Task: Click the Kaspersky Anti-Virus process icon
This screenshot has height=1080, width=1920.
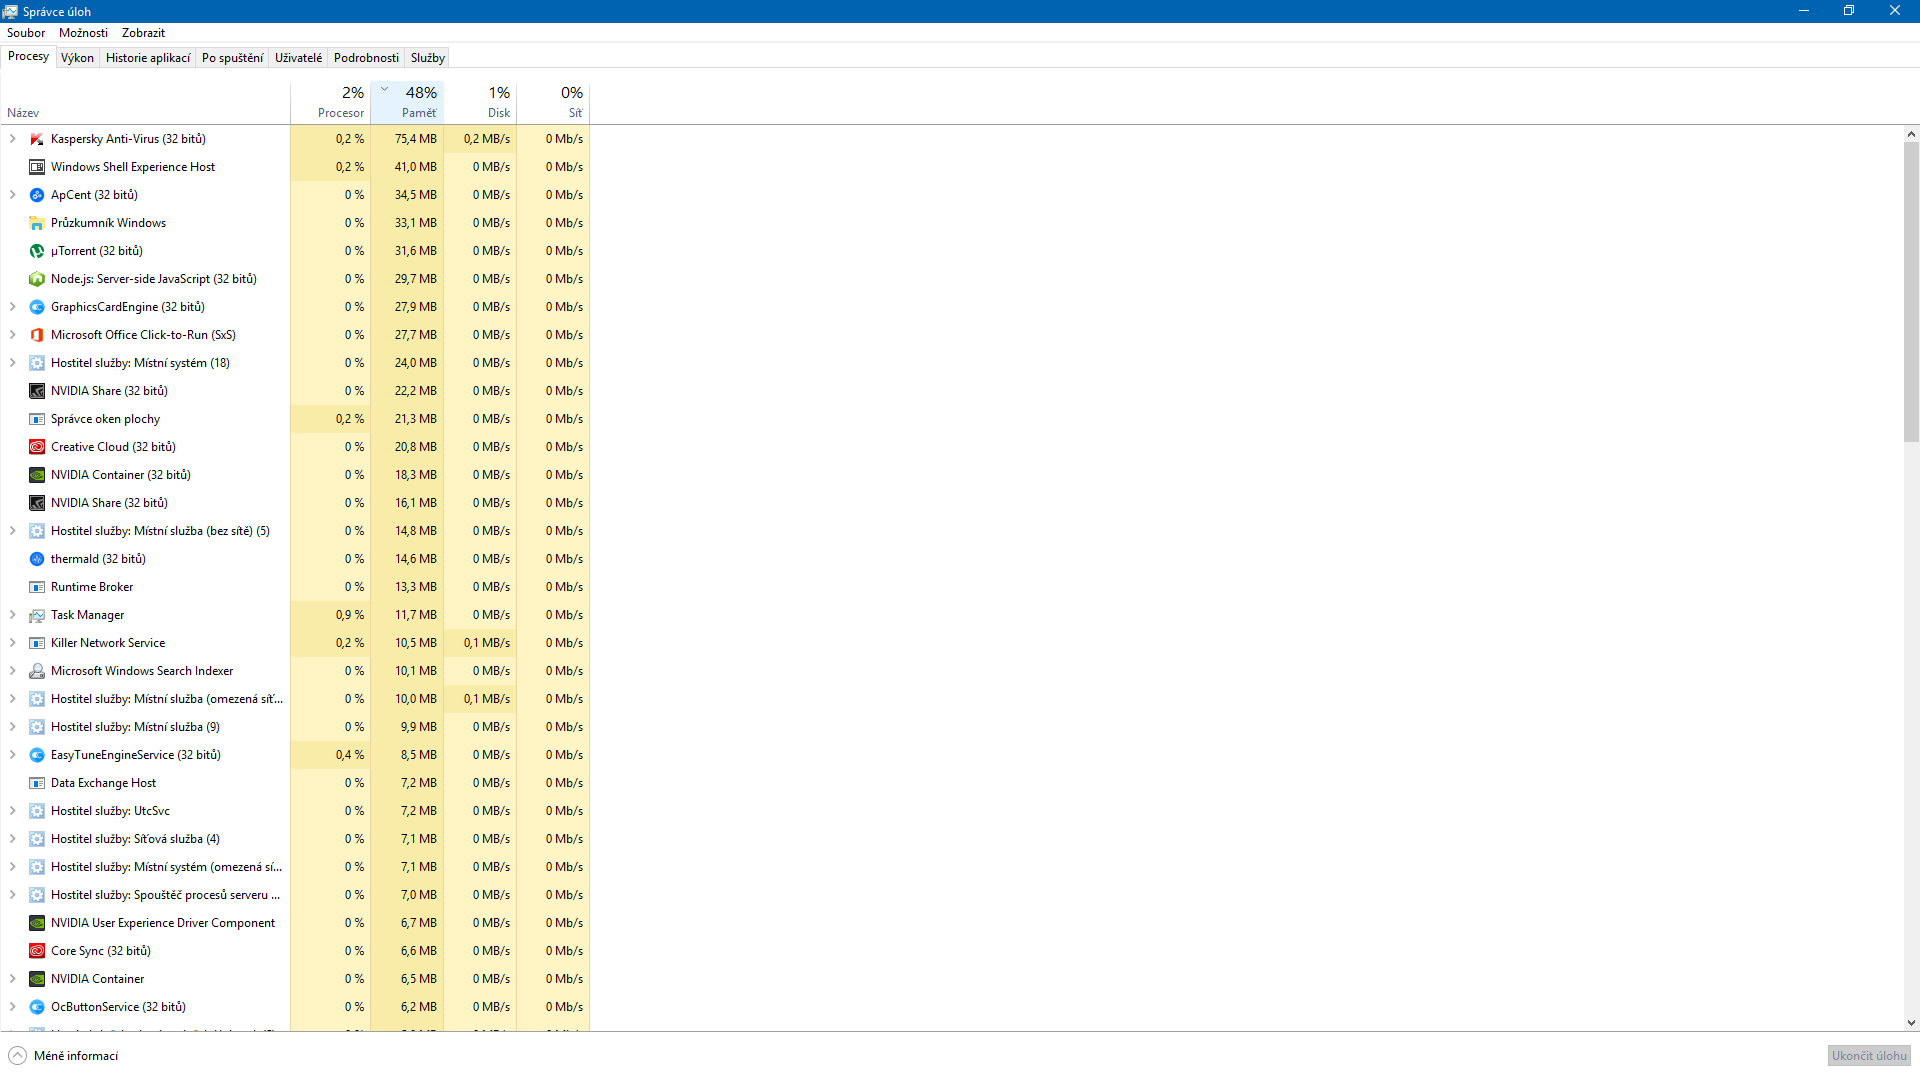Action: point(37,139)
